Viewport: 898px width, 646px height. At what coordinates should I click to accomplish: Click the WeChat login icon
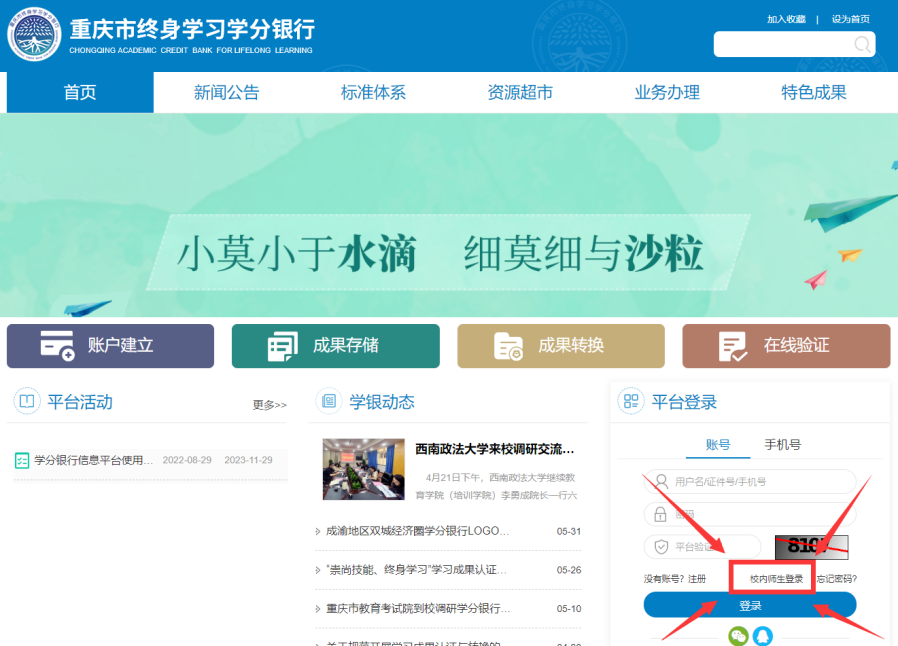click(738, 635)
